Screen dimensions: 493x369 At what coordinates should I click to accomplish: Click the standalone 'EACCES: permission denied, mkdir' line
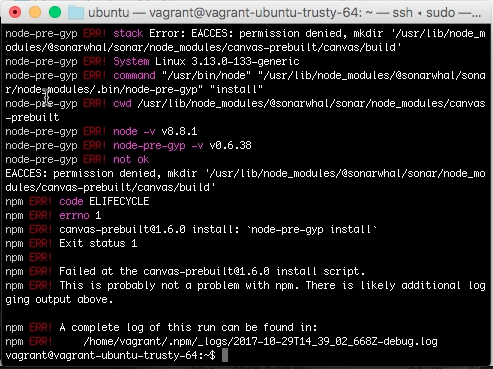[x=245, y=173]
